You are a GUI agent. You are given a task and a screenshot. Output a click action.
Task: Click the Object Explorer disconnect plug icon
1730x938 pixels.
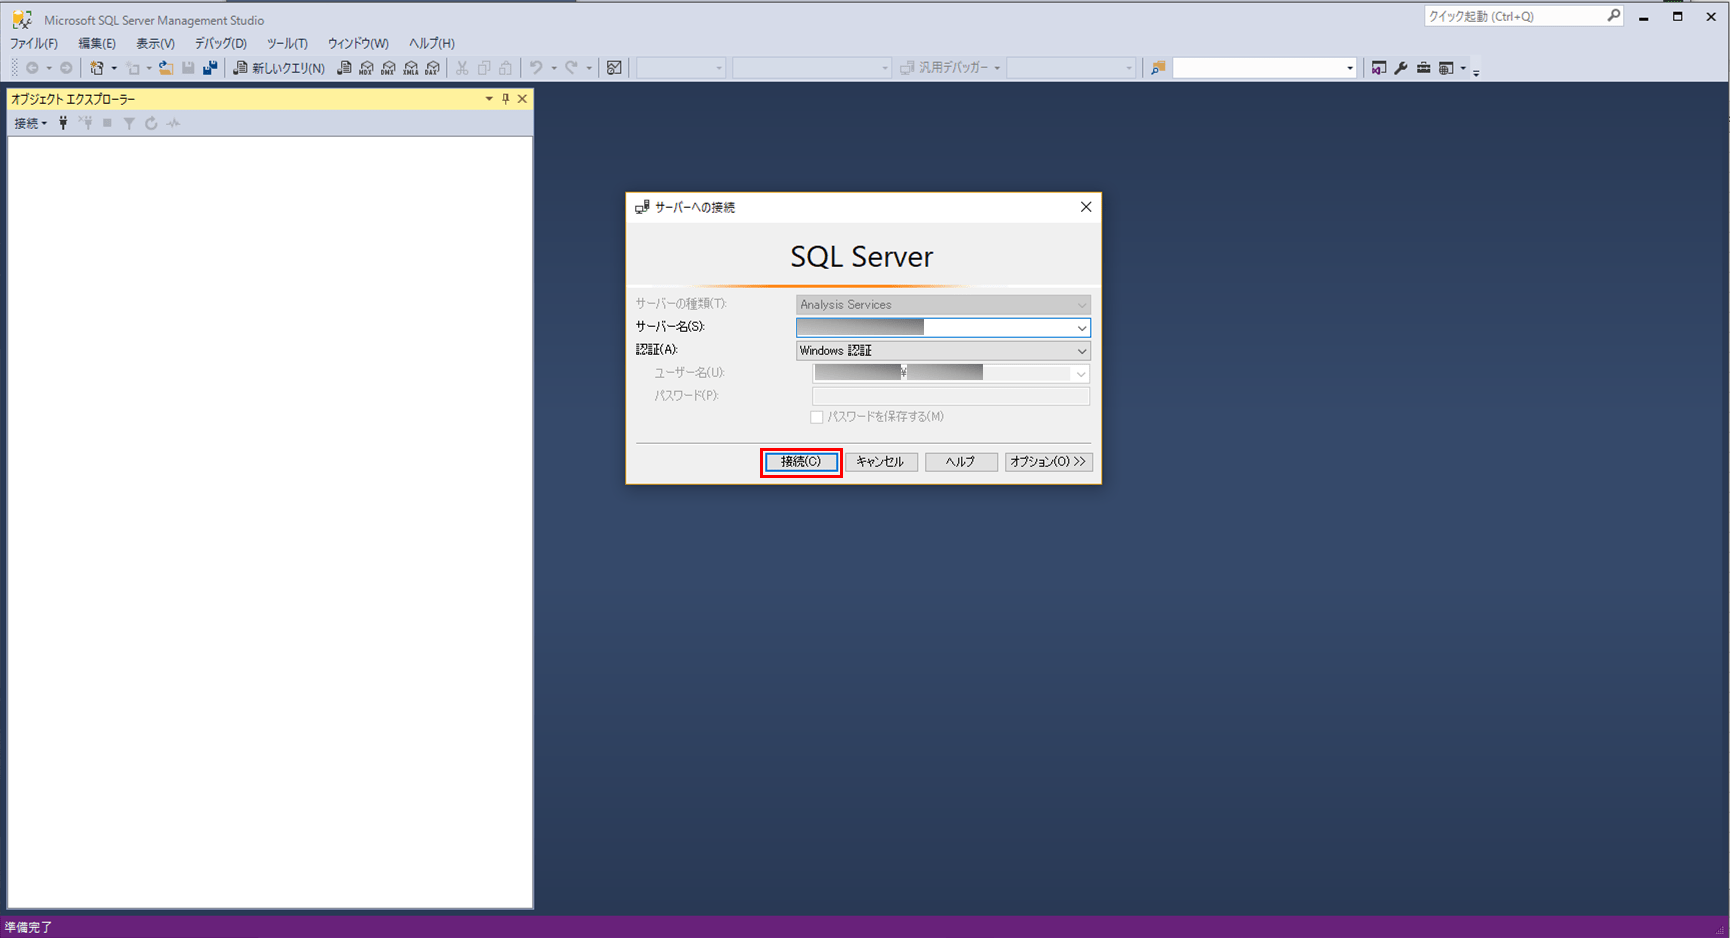pyautogui.click(x=85, y=123)
